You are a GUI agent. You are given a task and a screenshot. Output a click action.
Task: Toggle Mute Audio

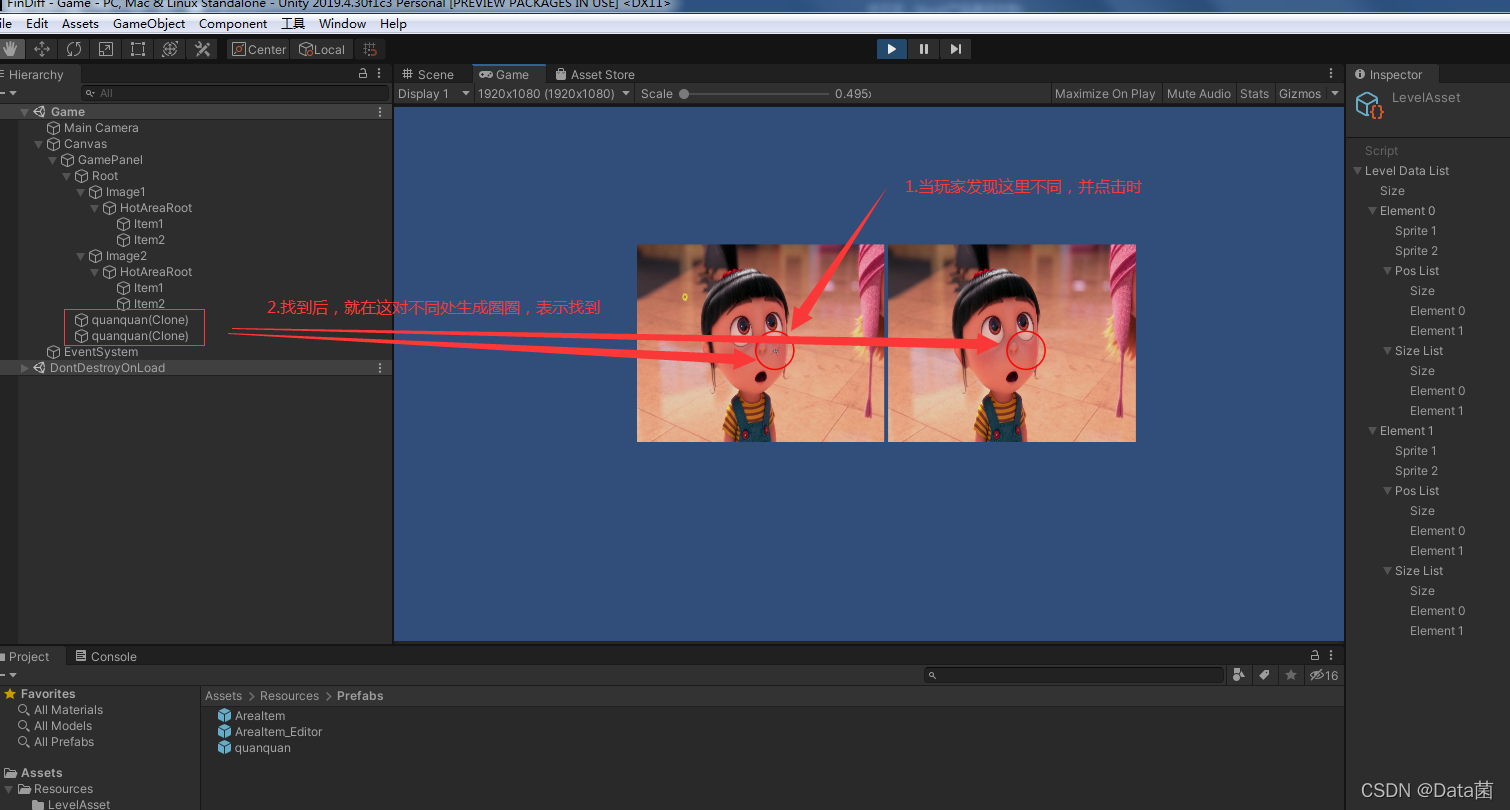pos(1198,93)
